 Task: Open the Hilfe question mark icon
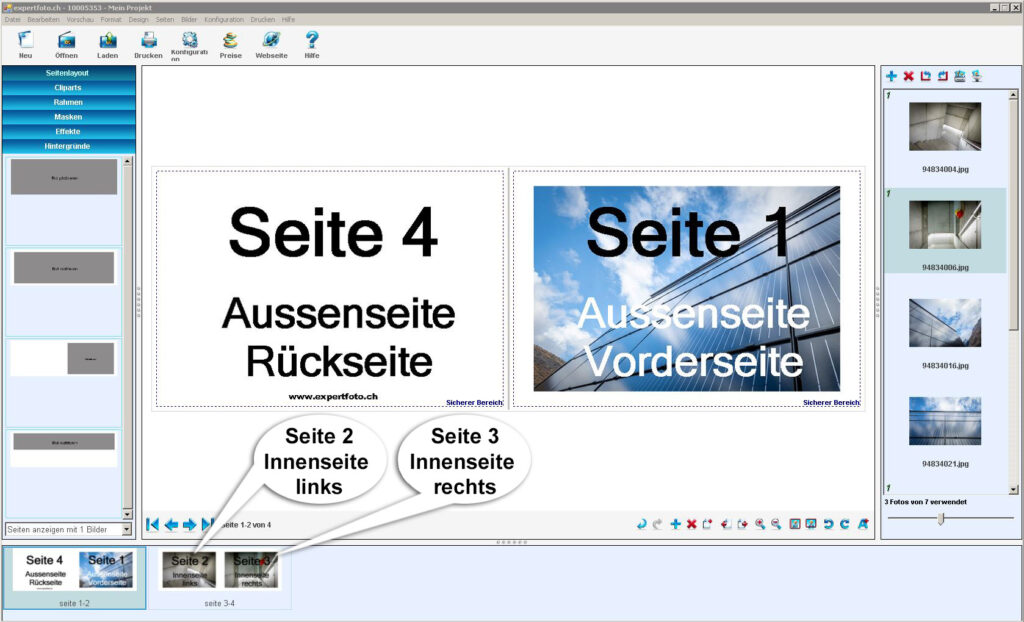tap(312, 42)
